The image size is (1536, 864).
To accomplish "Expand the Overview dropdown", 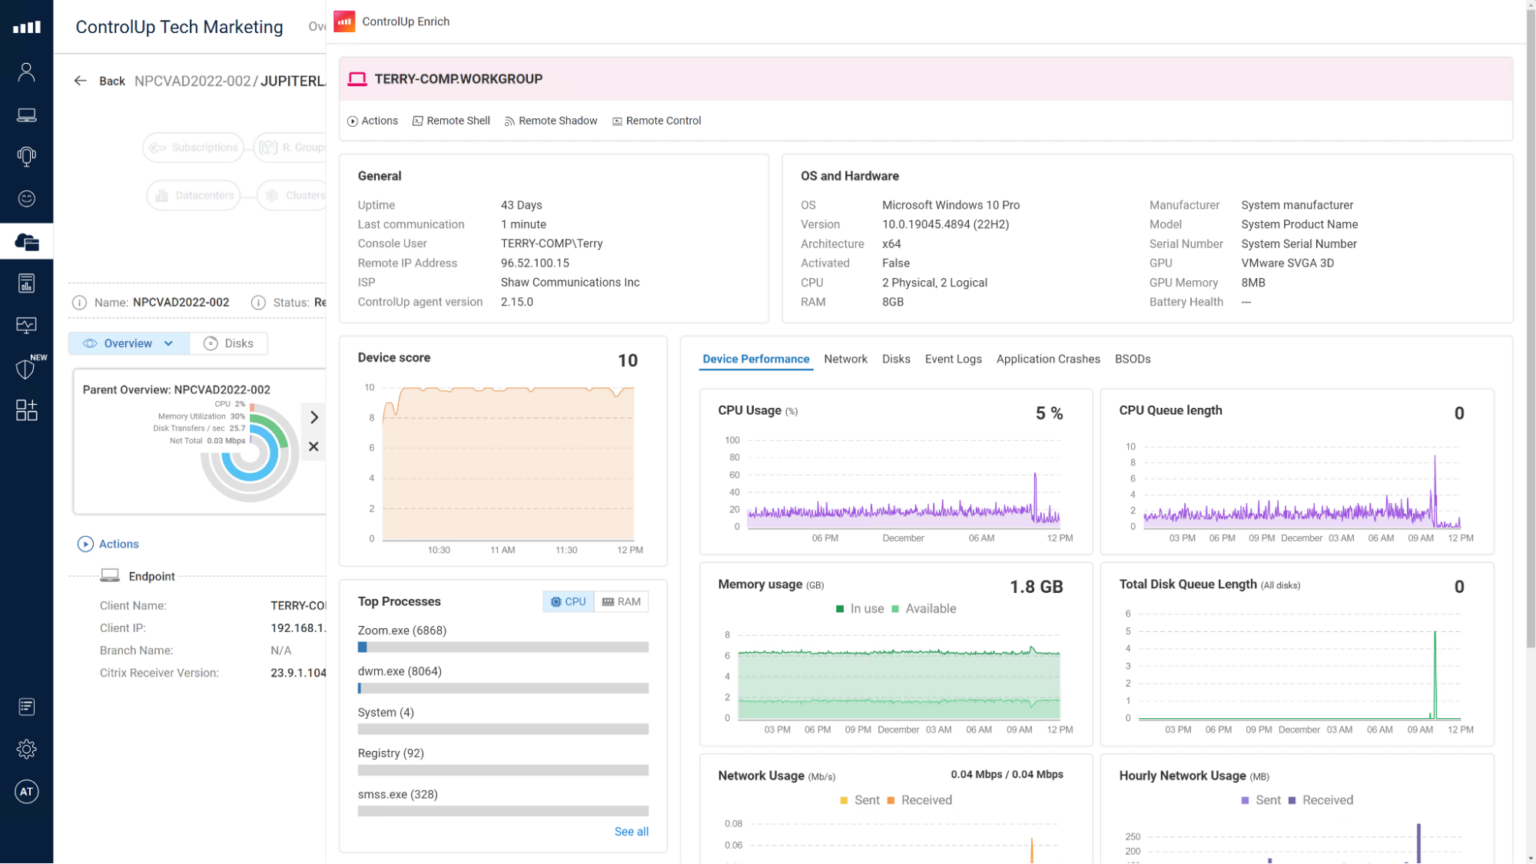I will [x=128, y=343].
